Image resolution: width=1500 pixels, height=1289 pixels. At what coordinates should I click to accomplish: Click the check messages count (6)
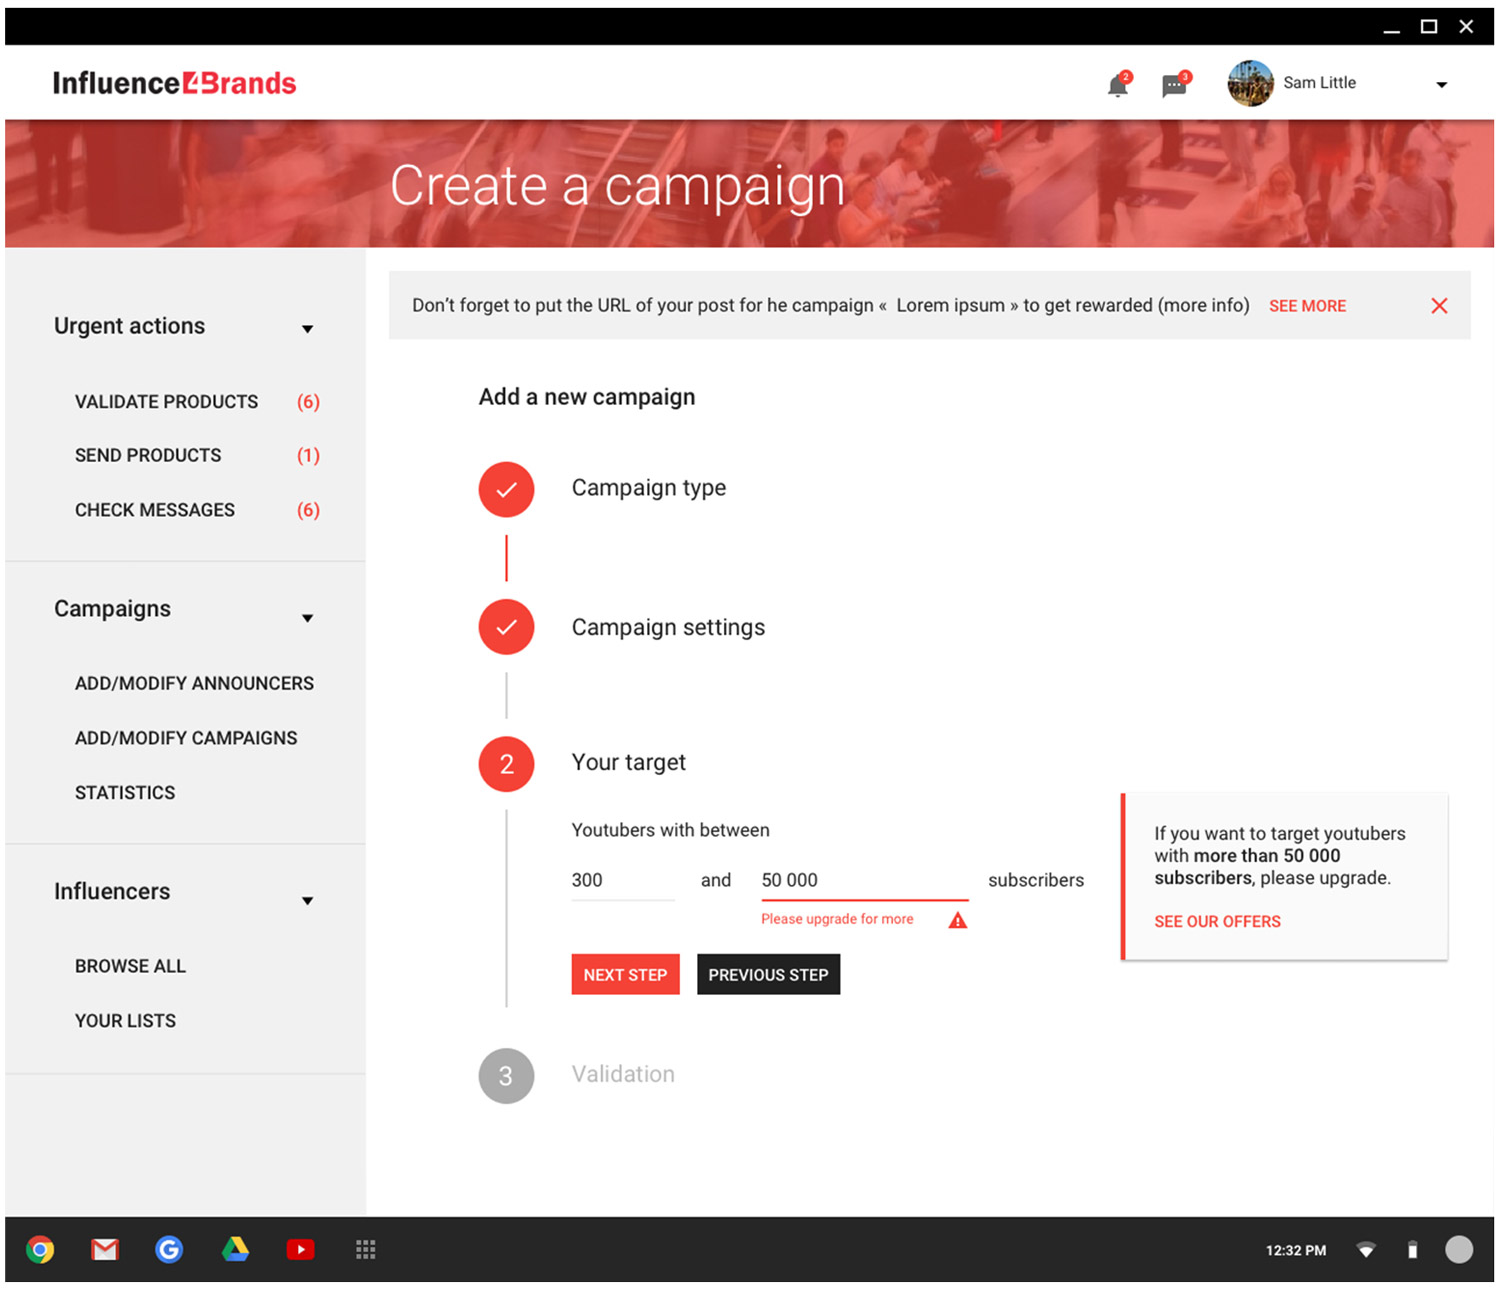click(308, 510)
